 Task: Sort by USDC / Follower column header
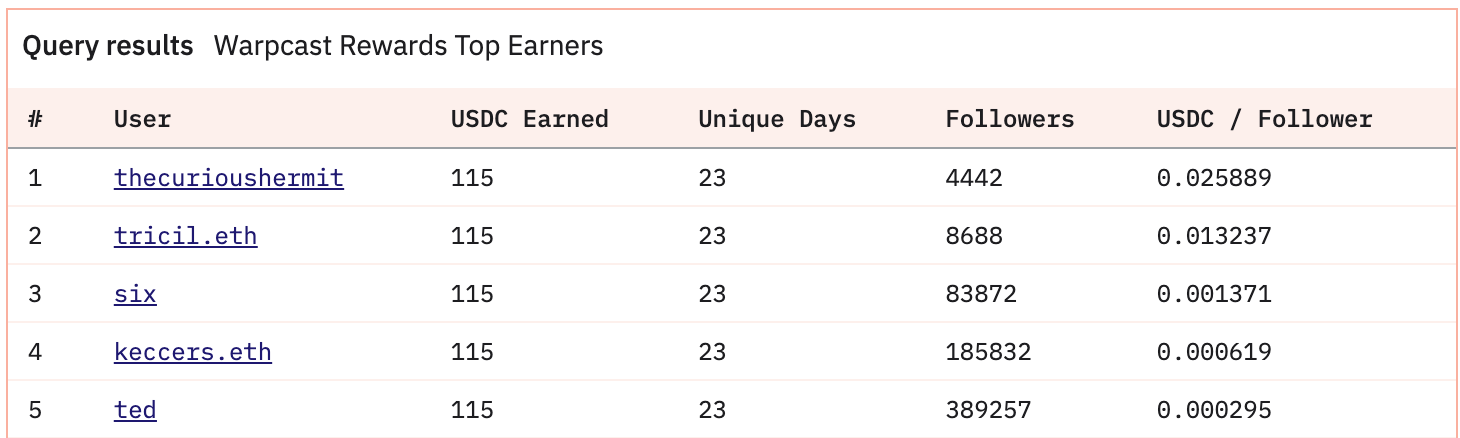click(x=1265, y=119)
